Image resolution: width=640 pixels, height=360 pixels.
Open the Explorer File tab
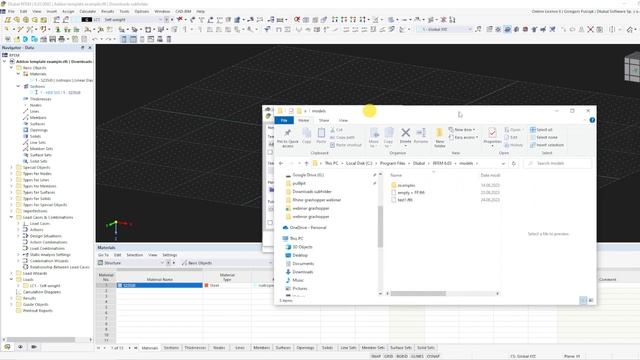284,120
